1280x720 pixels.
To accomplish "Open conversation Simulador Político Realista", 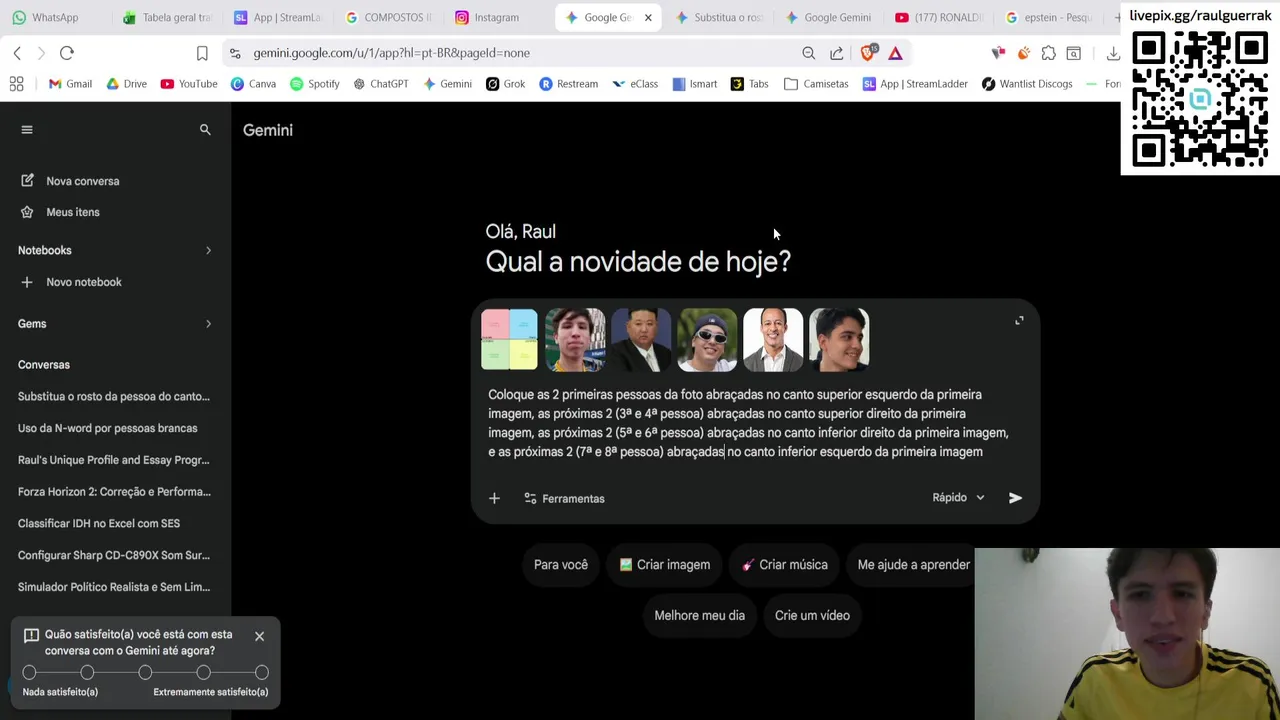I will coord(114,587).
